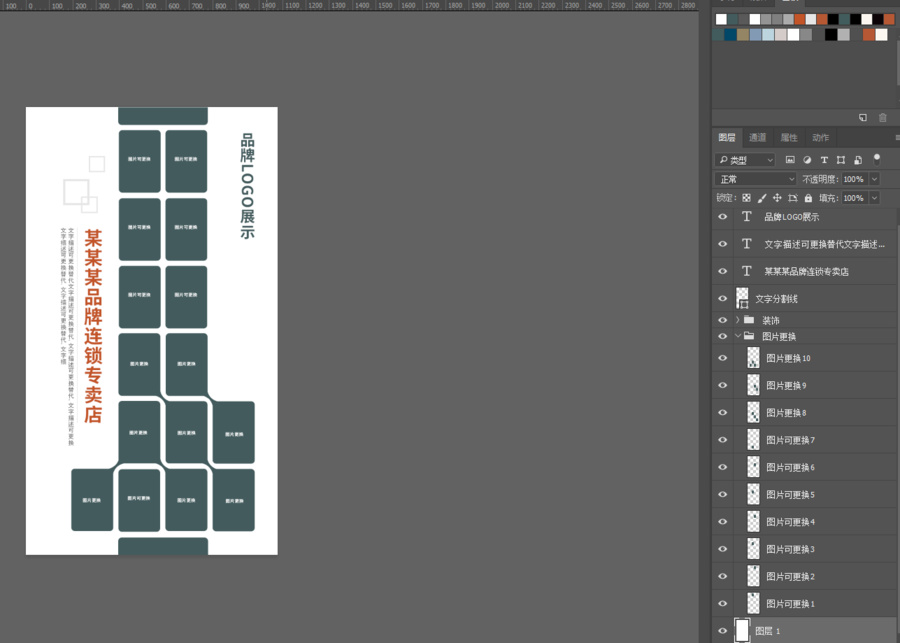Select thumbnail of 图片可更换 7 layer
The width and height of the screenshot is (900, 643).
point(753,440)
